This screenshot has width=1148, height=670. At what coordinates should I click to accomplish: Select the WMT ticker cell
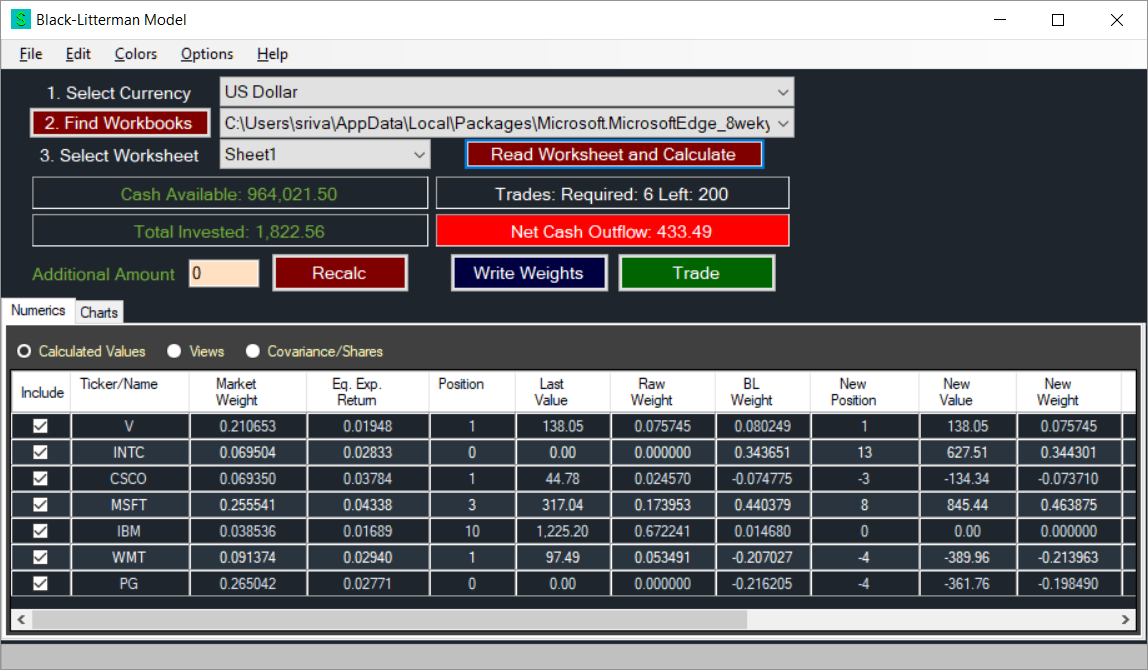click(x=130, y=558)
